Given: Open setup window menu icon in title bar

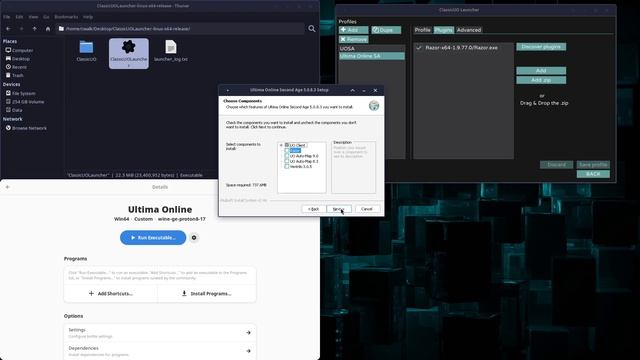Looking at the screenshot, I should [227, 90].
